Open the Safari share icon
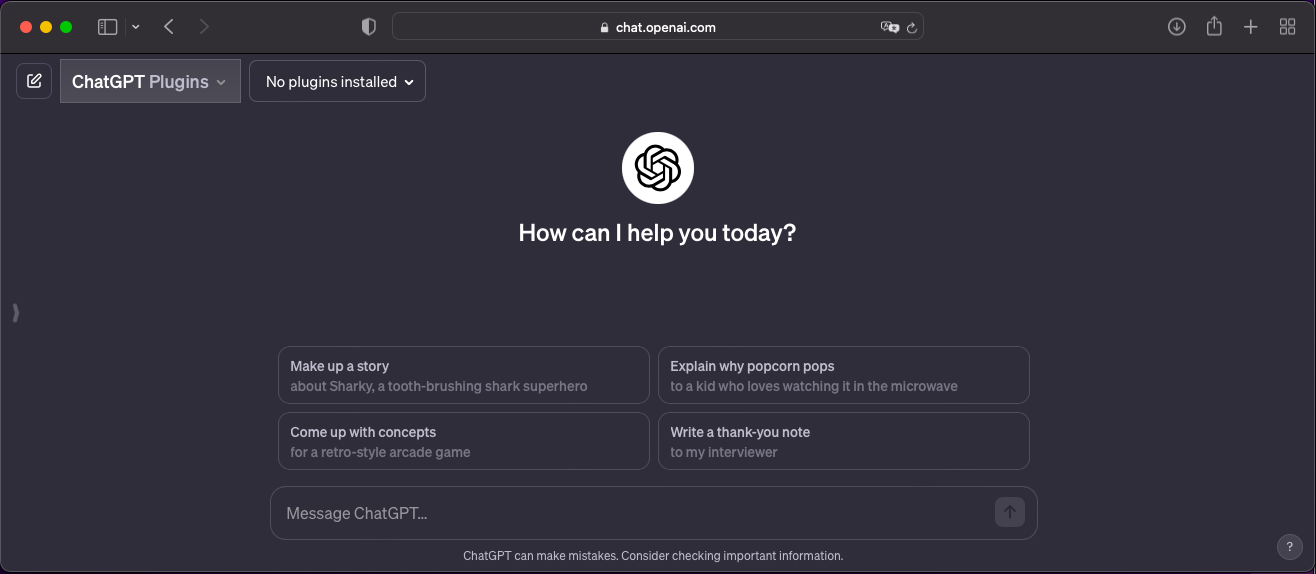 pos(1214,27)
